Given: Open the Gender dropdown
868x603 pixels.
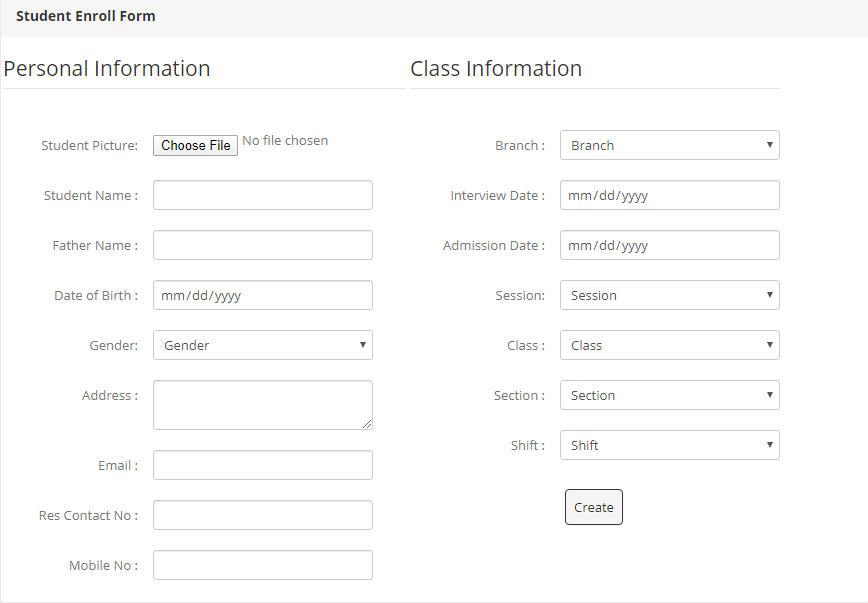Looking at the screenshot, I should [262, 345].
